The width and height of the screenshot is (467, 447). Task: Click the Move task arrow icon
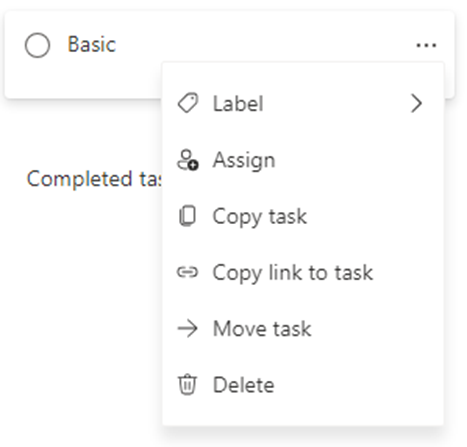pyautogui.click(x=187, y=329)
